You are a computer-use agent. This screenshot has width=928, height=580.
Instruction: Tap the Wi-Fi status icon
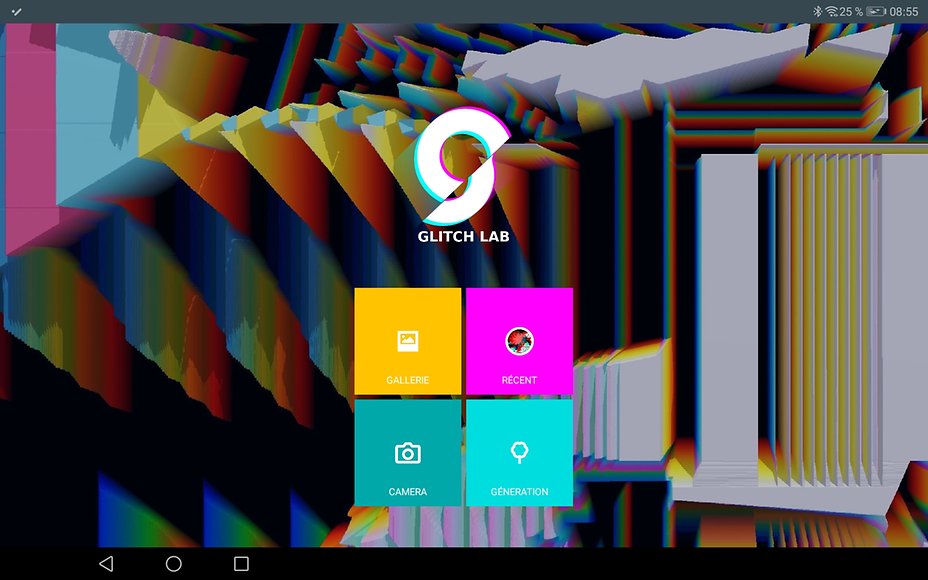832,11
